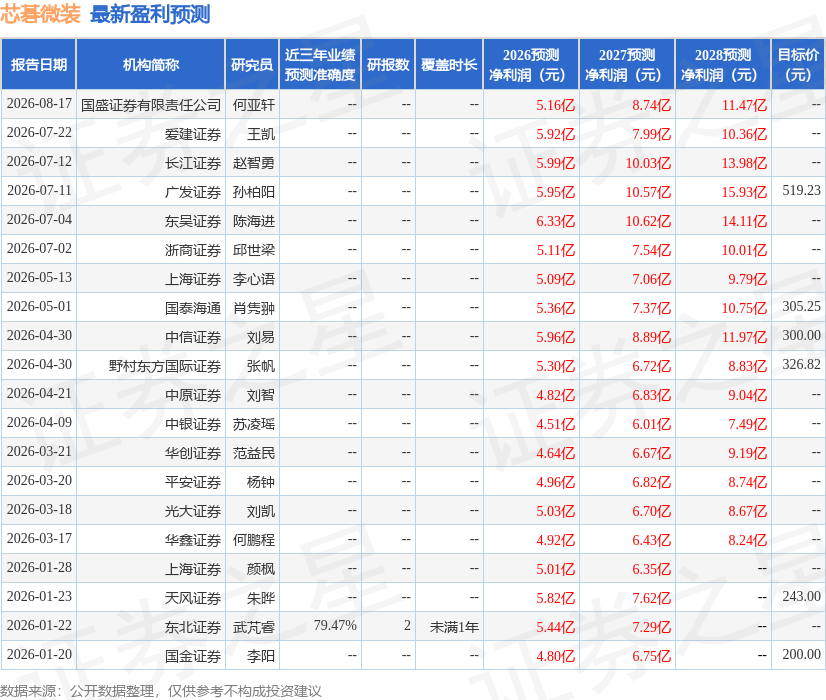Screen dimensions: 826x700
Task: Click the 机构简称 column header
Action: (x=151, y=64)
